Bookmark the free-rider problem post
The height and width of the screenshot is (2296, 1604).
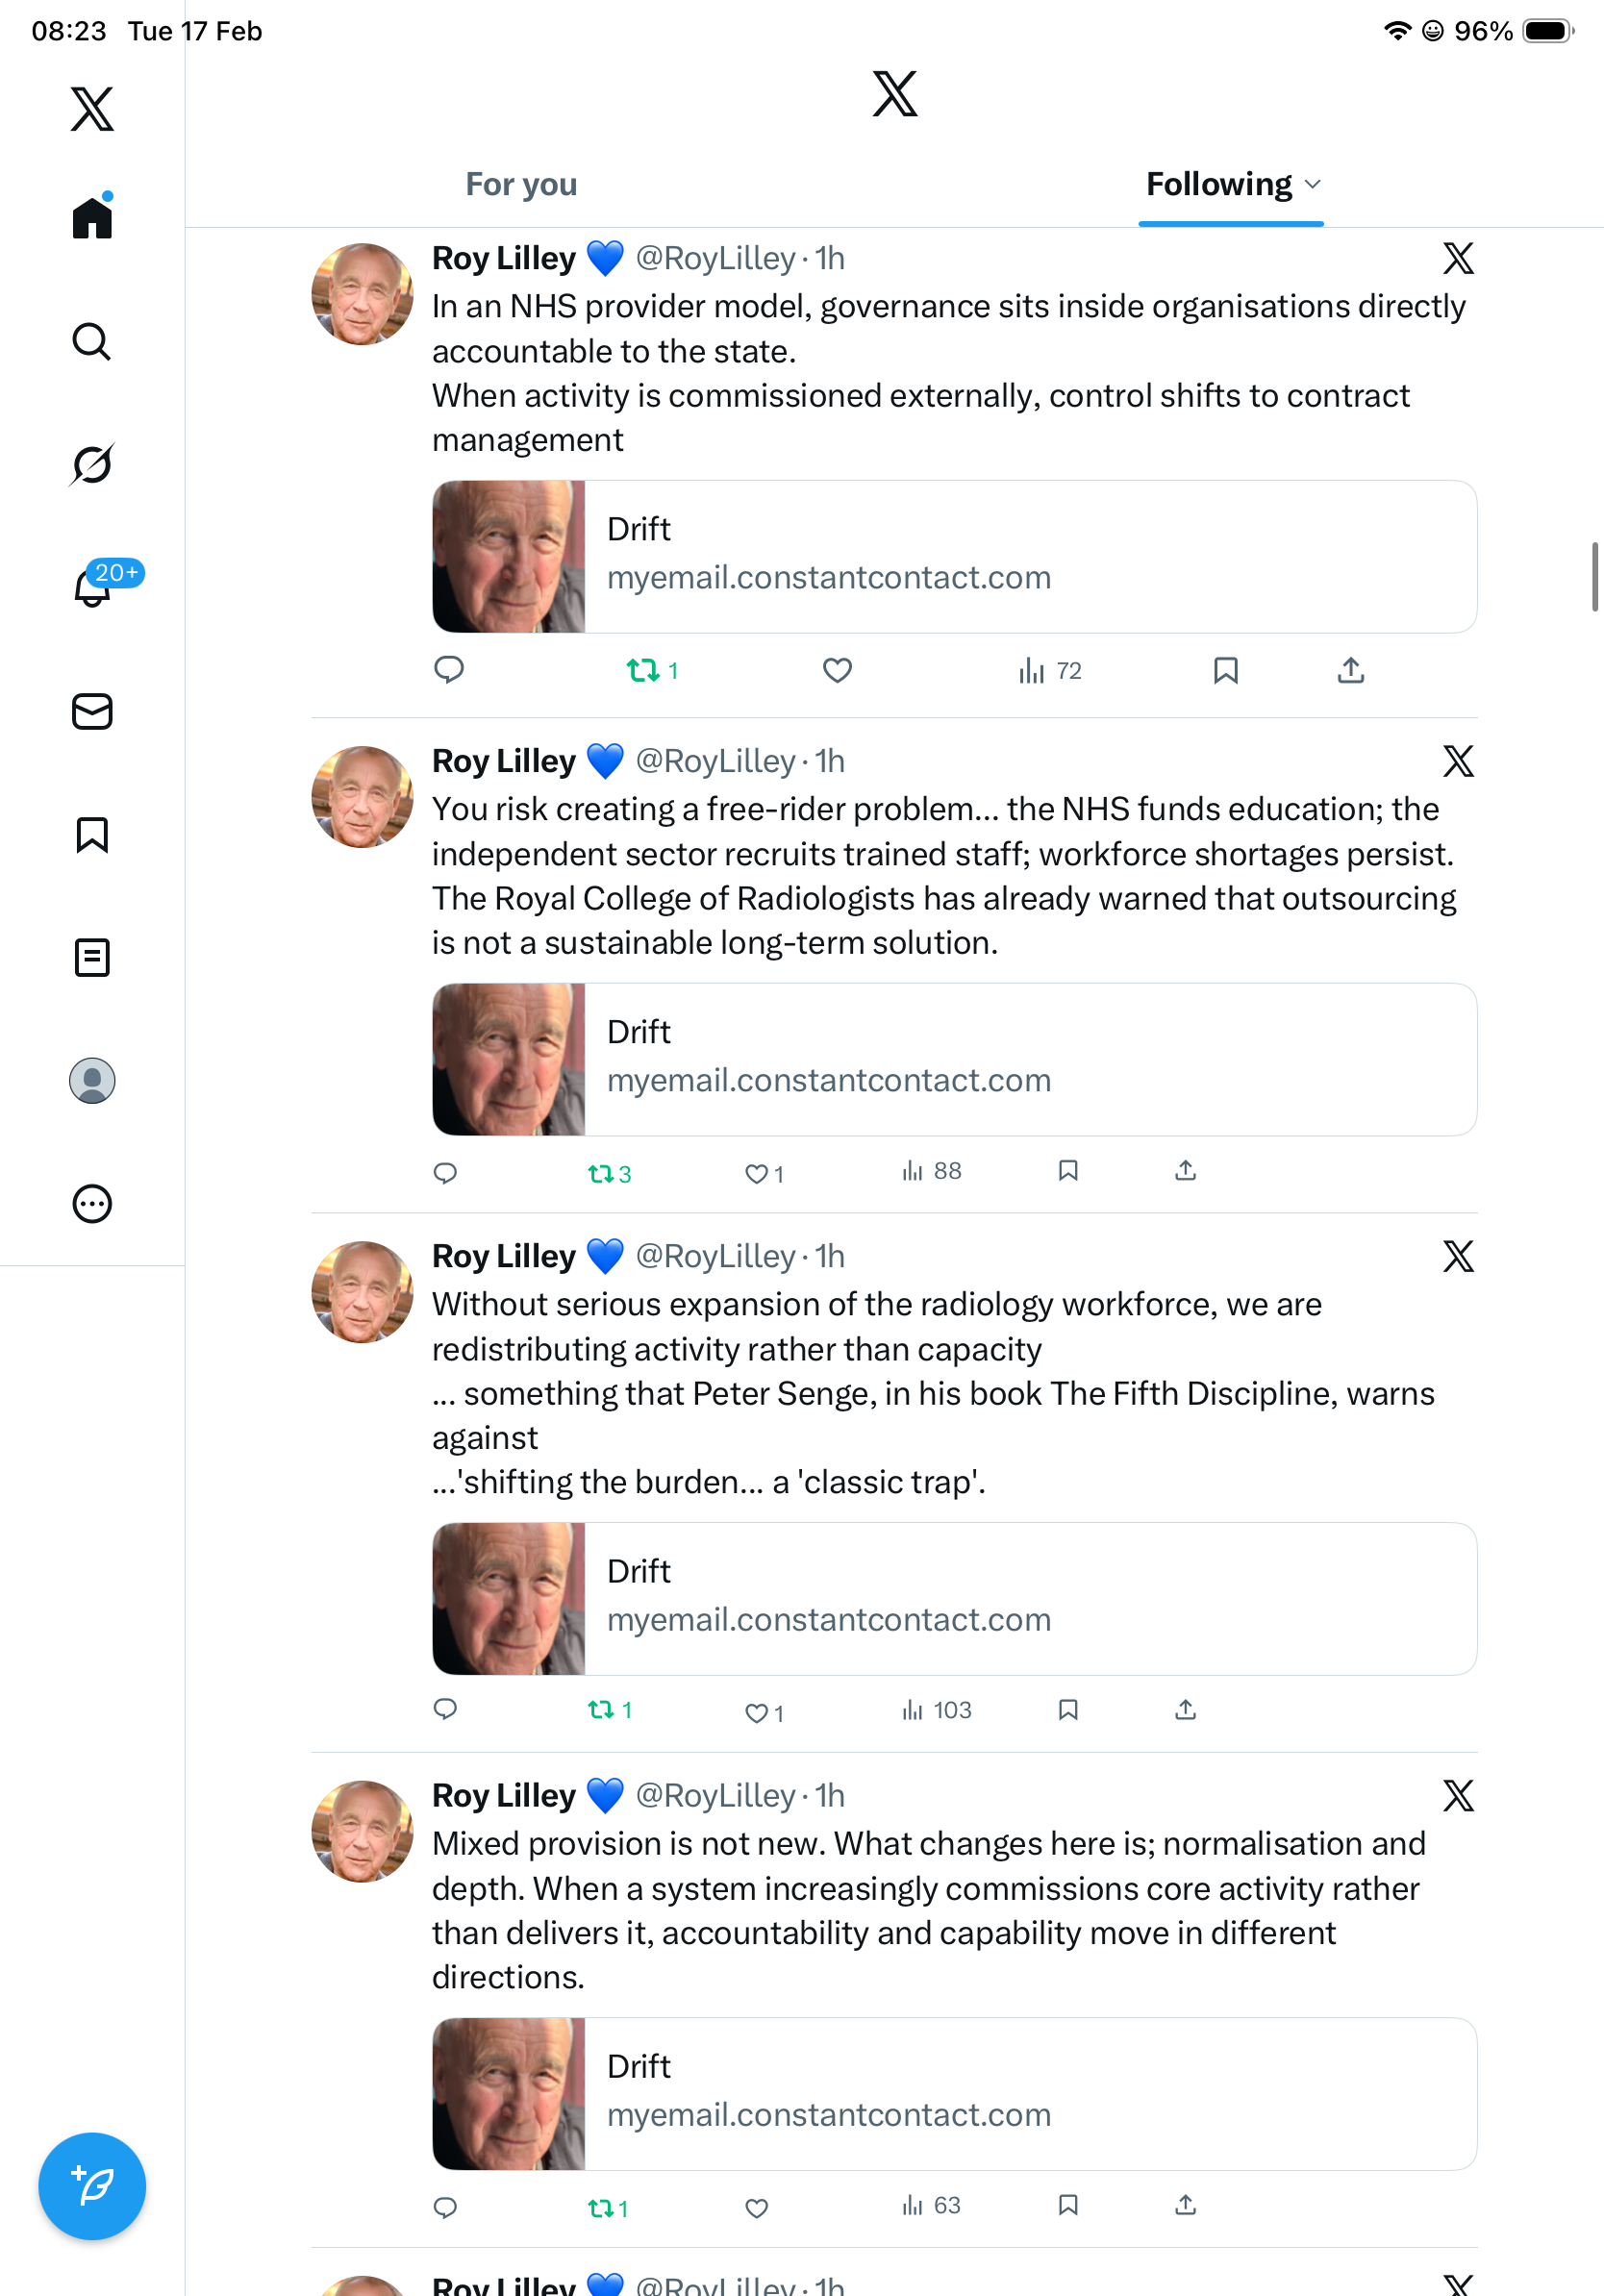1068,1170
